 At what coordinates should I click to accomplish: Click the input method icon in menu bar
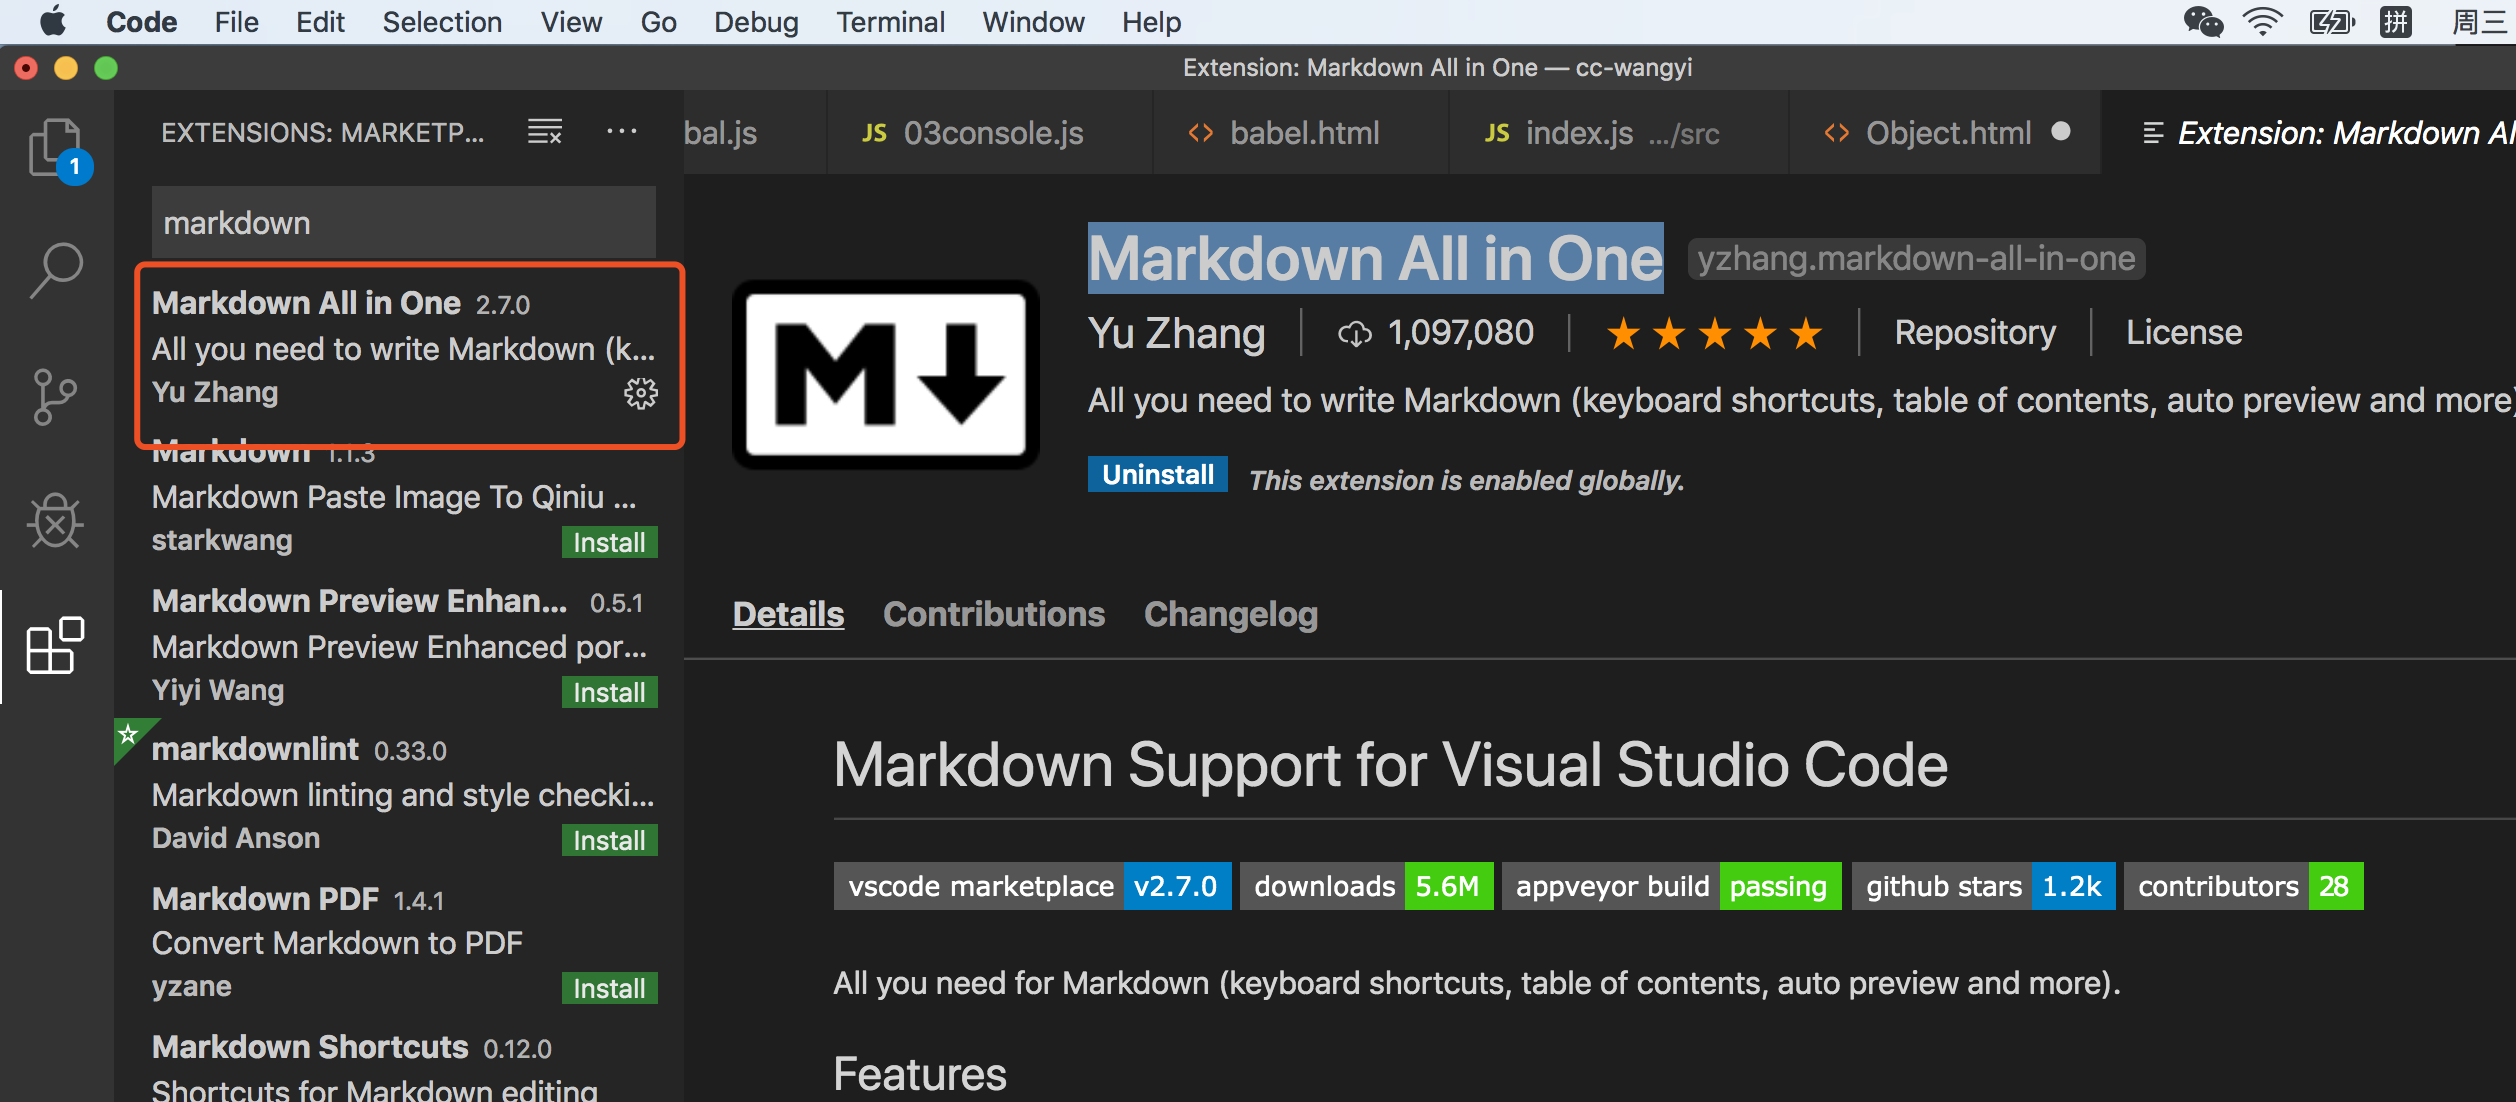tap(2398, 21)
